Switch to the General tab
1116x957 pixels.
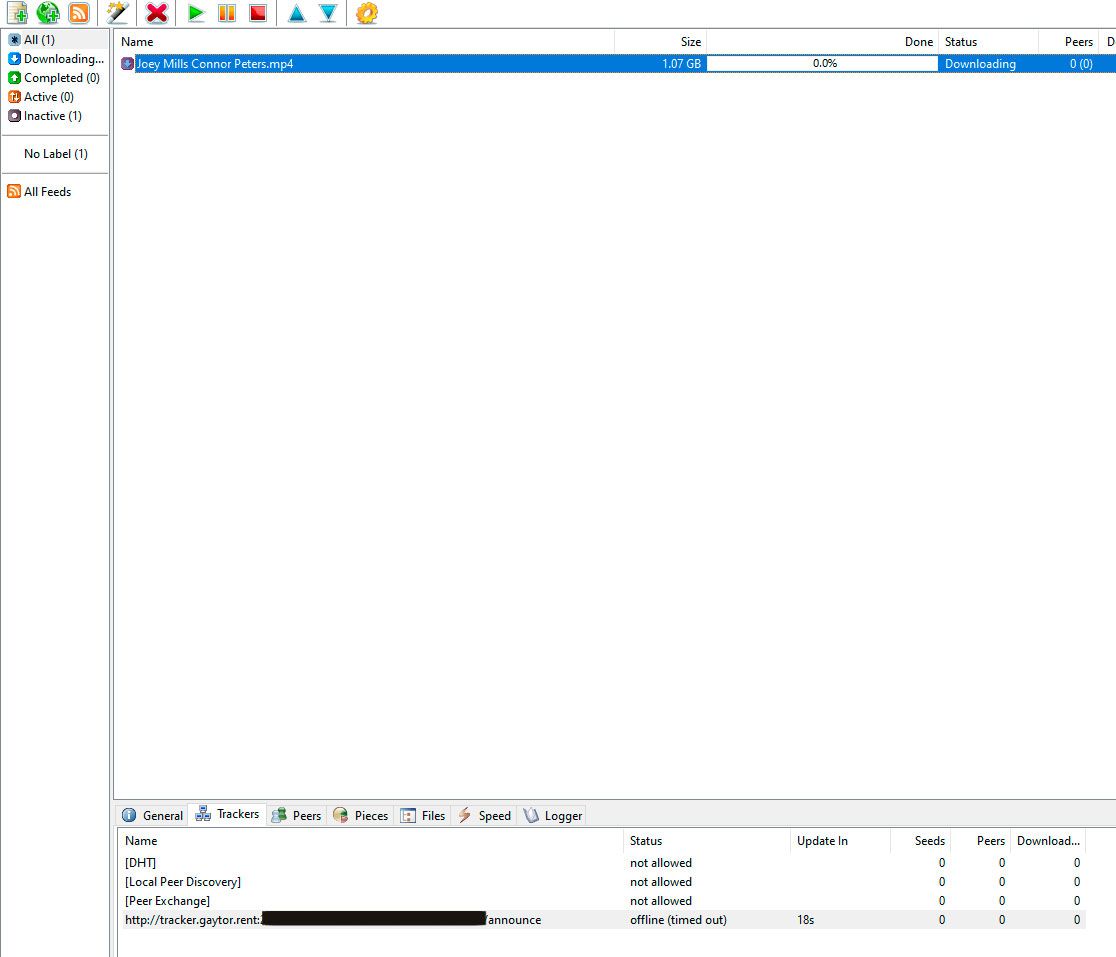[152, 815]
